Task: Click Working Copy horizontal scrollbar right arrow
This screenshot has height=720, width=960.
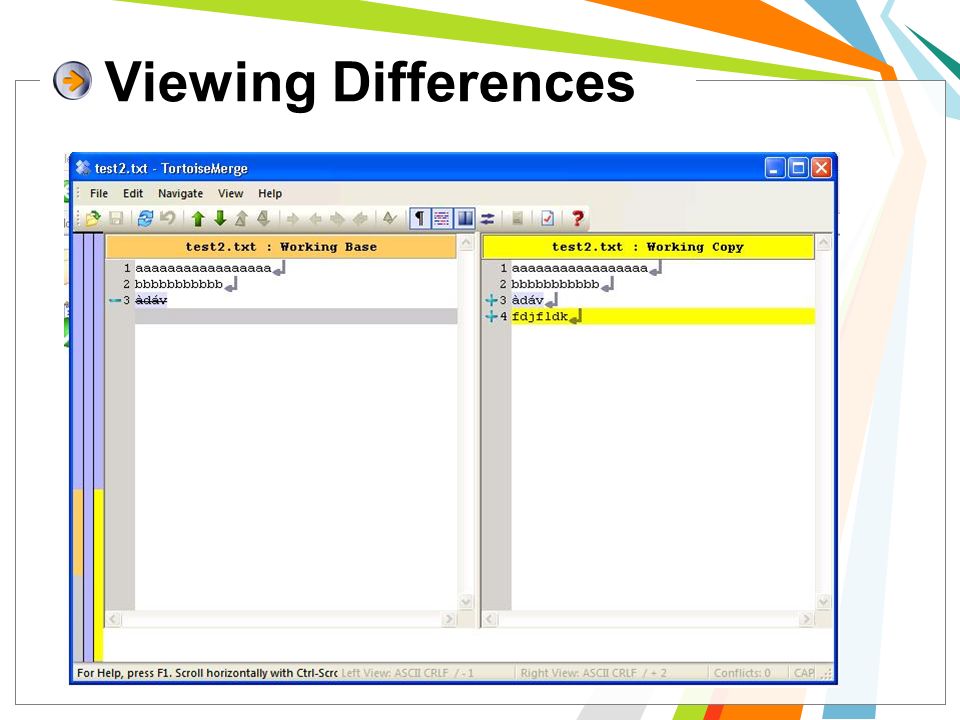Action: point(806,619)
